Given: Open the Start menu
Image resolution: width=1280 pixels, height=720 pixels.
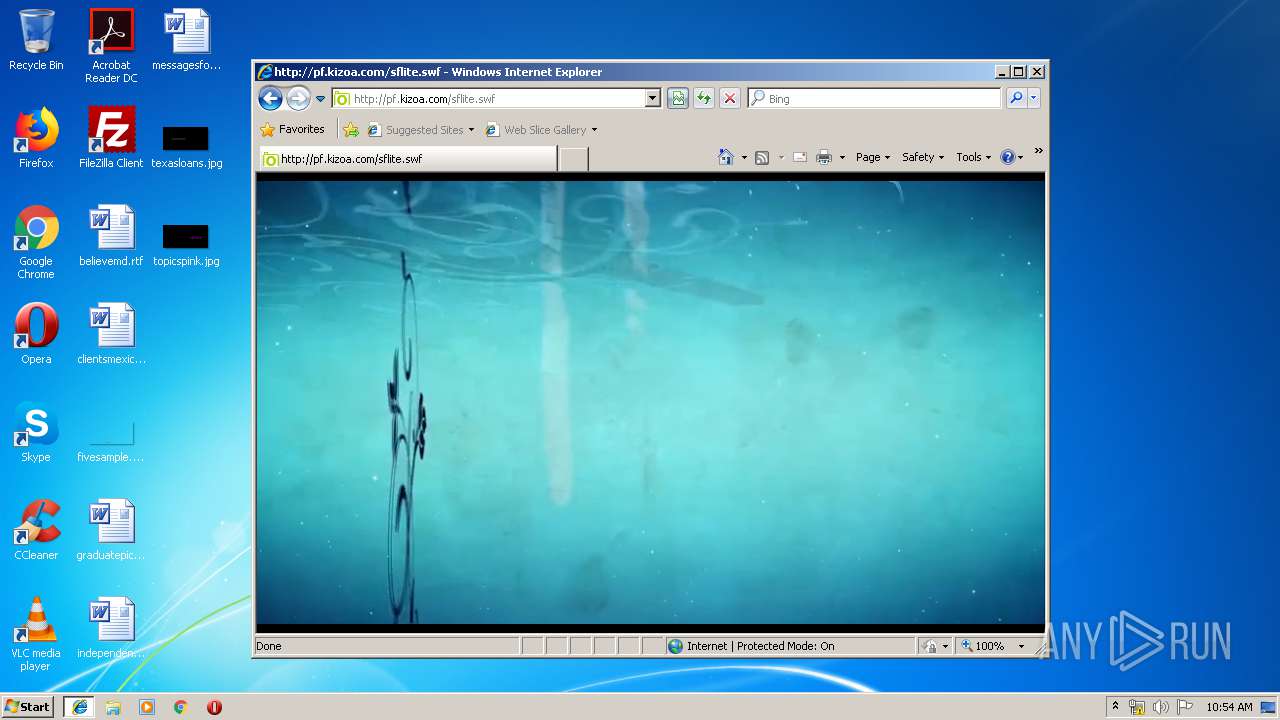Looking at the screenshot, I should click(28, 707).
